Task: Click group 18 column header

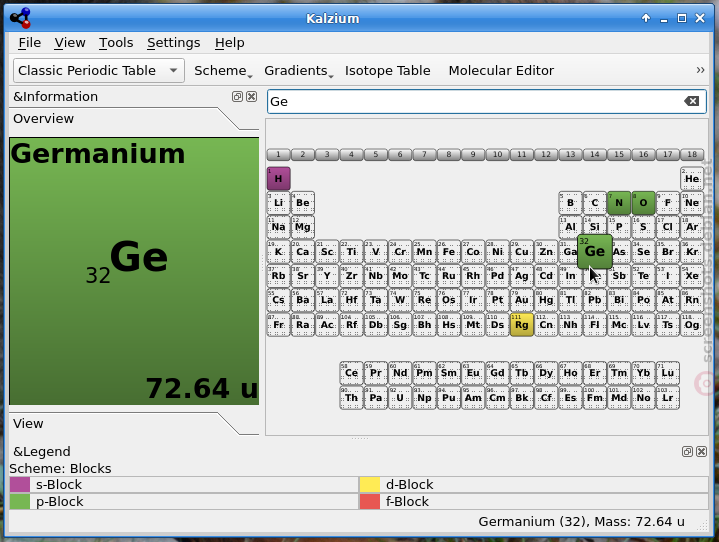Action: pos(692,155)
